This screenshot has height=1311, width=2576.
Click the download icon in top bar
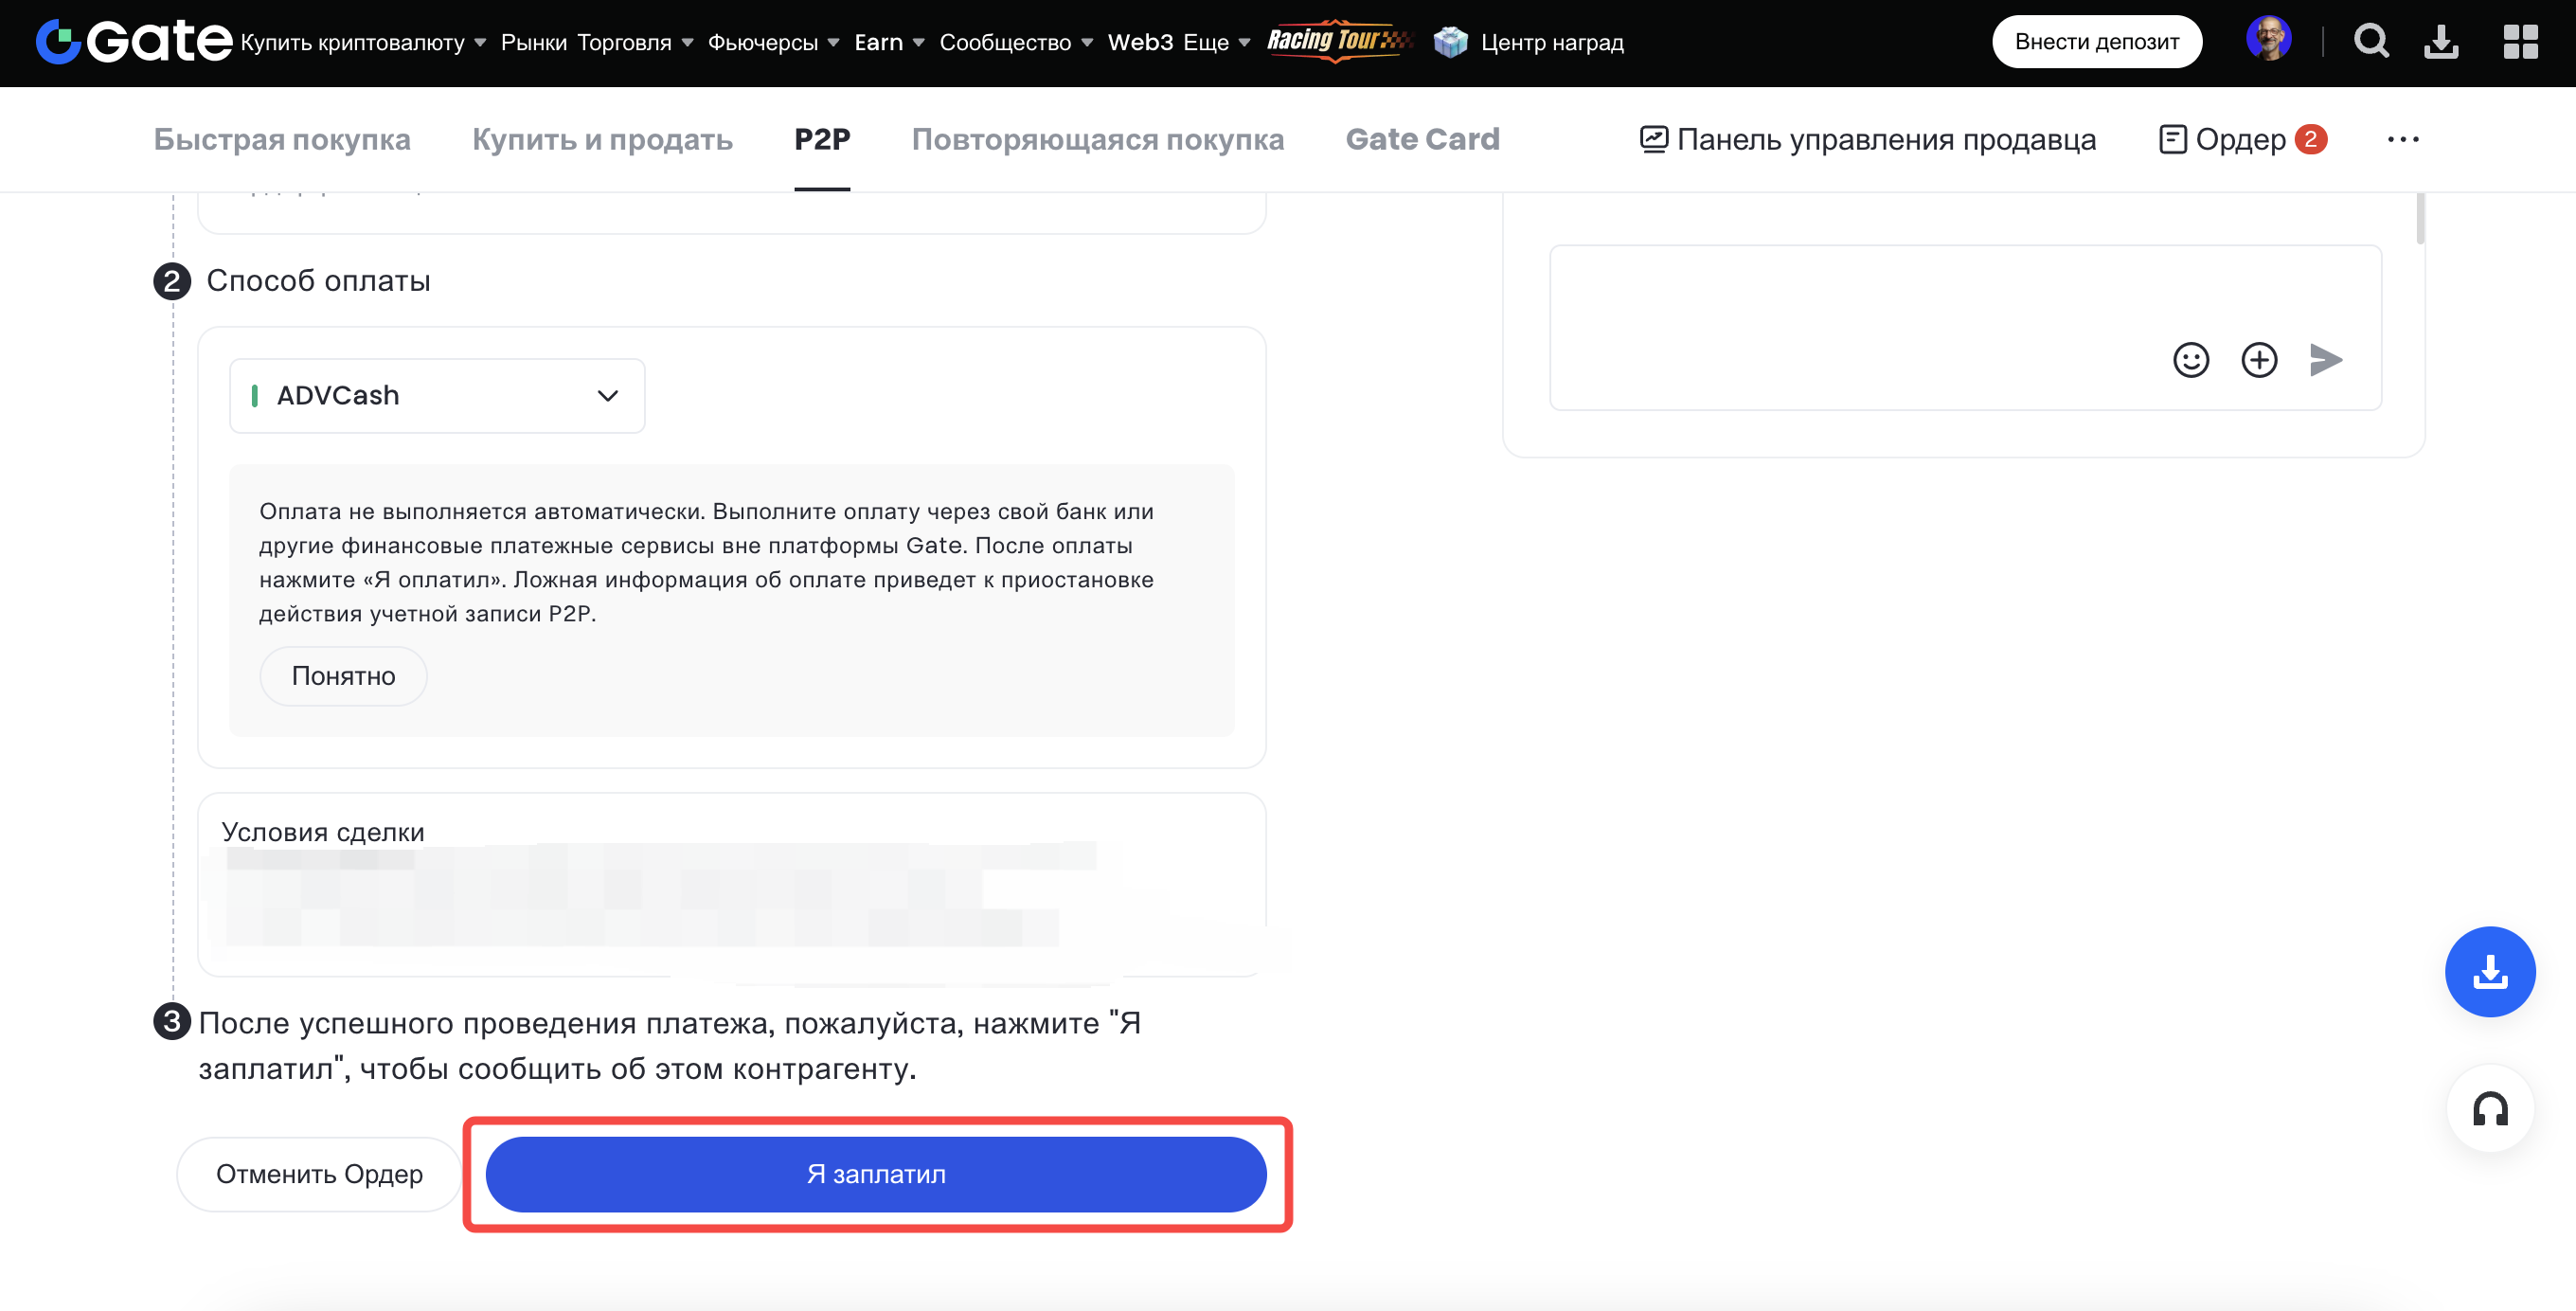point(2441,42)
